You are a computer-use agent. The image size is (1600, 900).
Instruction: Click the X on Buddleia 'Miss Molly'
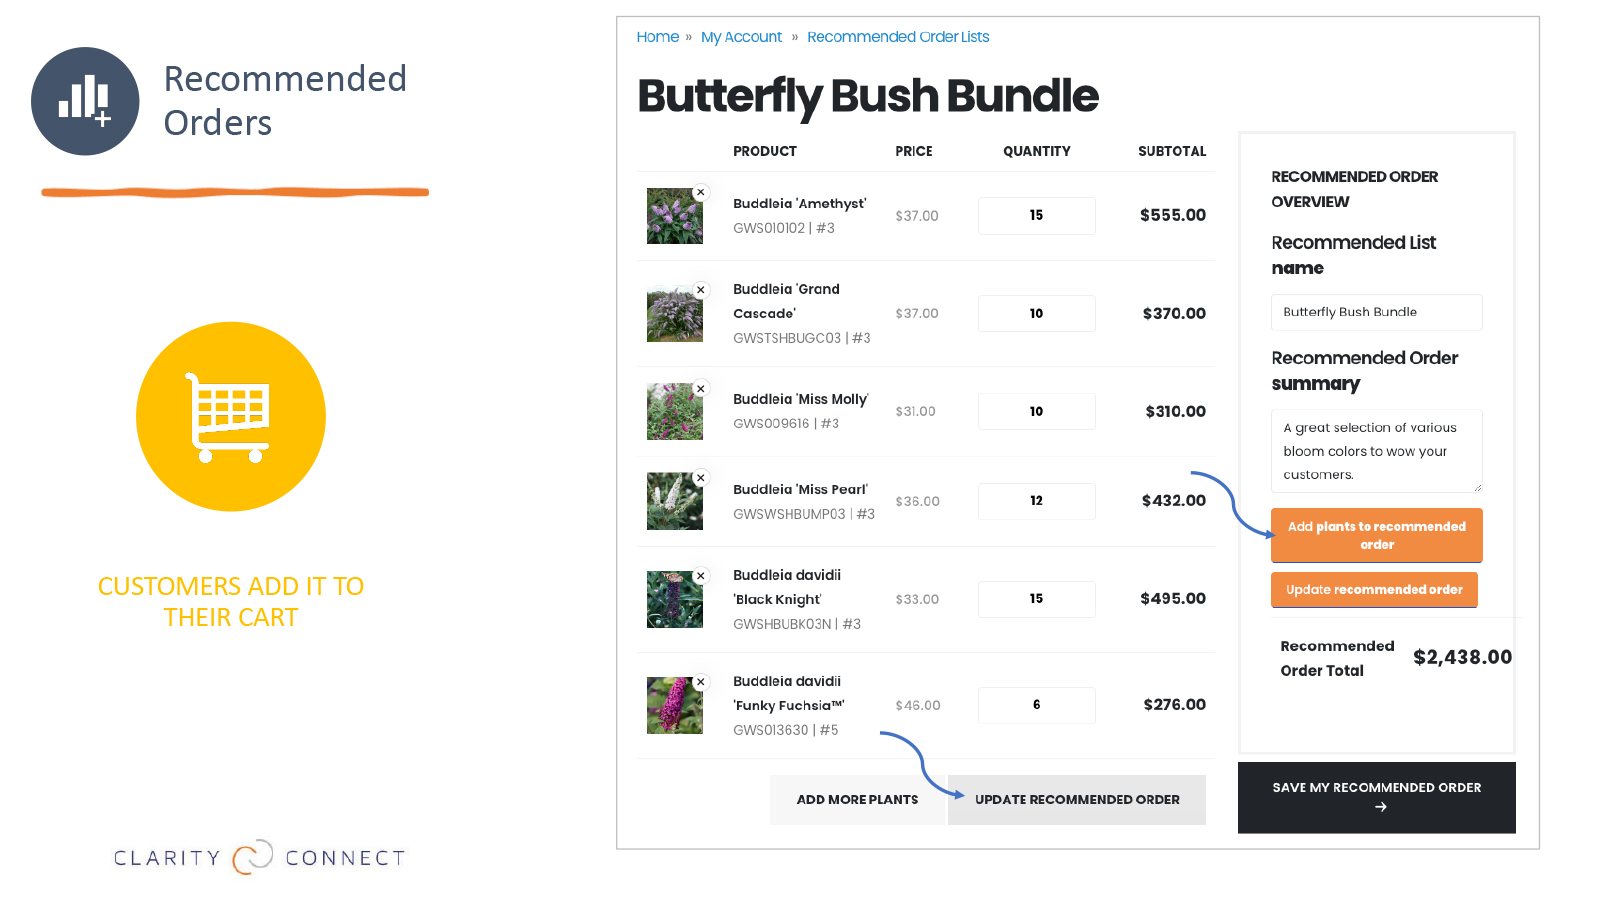coord(701,389)
